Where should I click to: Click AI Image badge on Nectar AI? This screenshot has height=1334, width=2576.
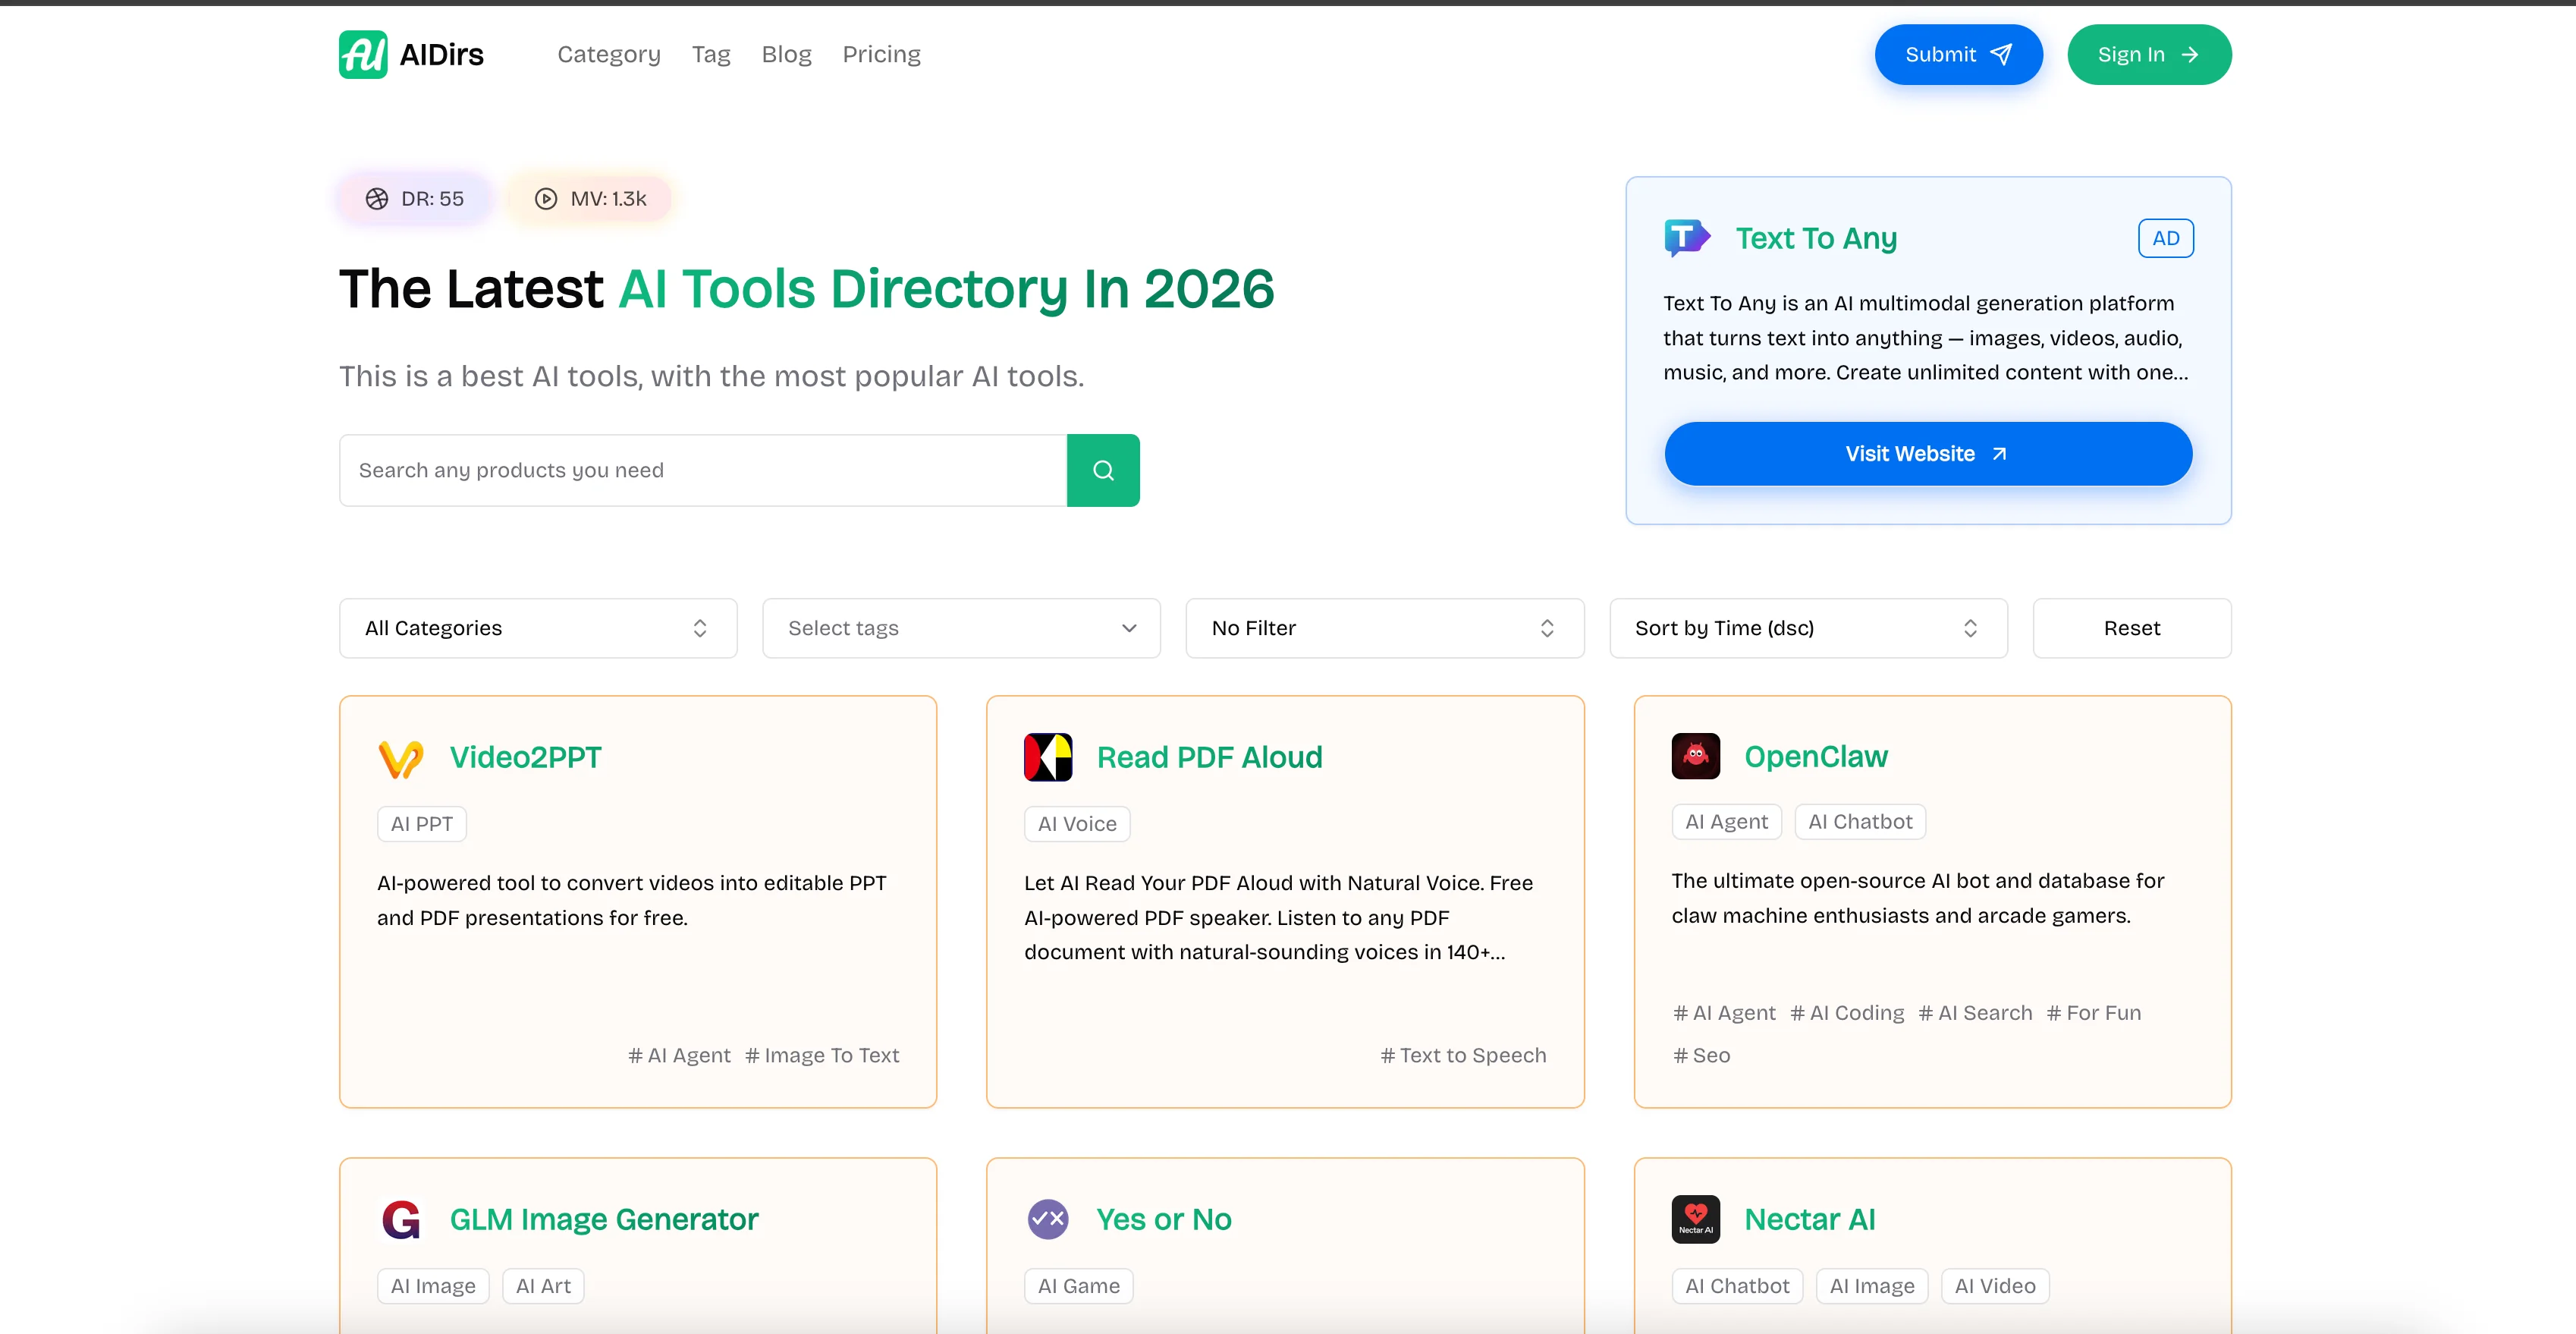pyautogui.click(x=1872, y=1286)
